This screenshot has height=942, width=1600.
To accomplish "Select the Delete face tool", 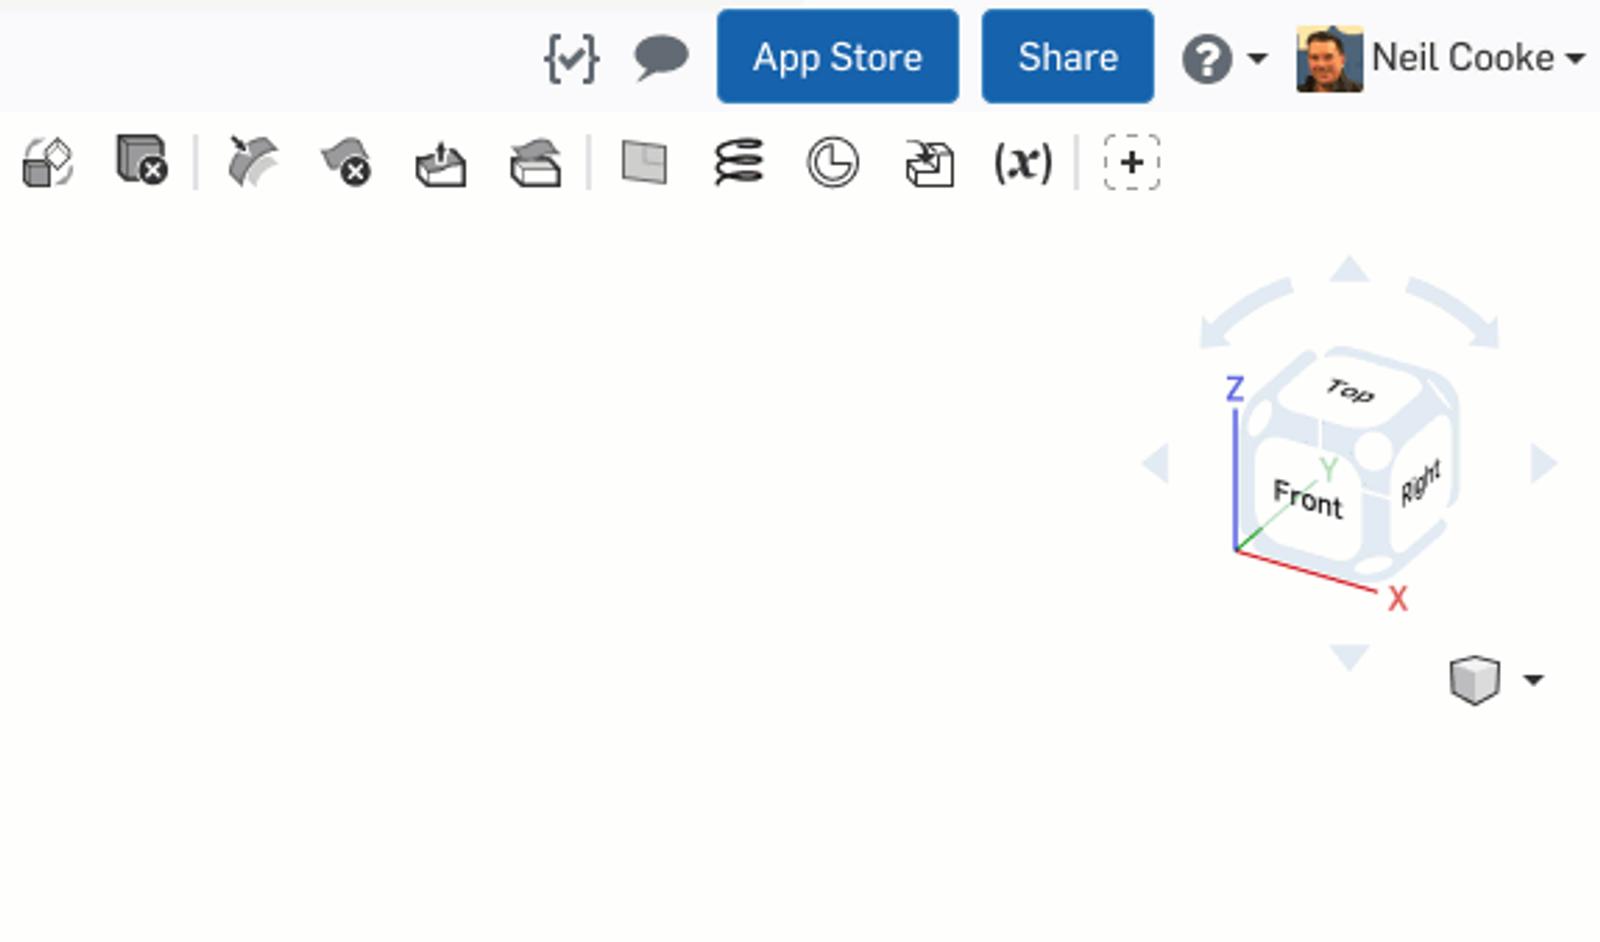I will coord(346,162).
